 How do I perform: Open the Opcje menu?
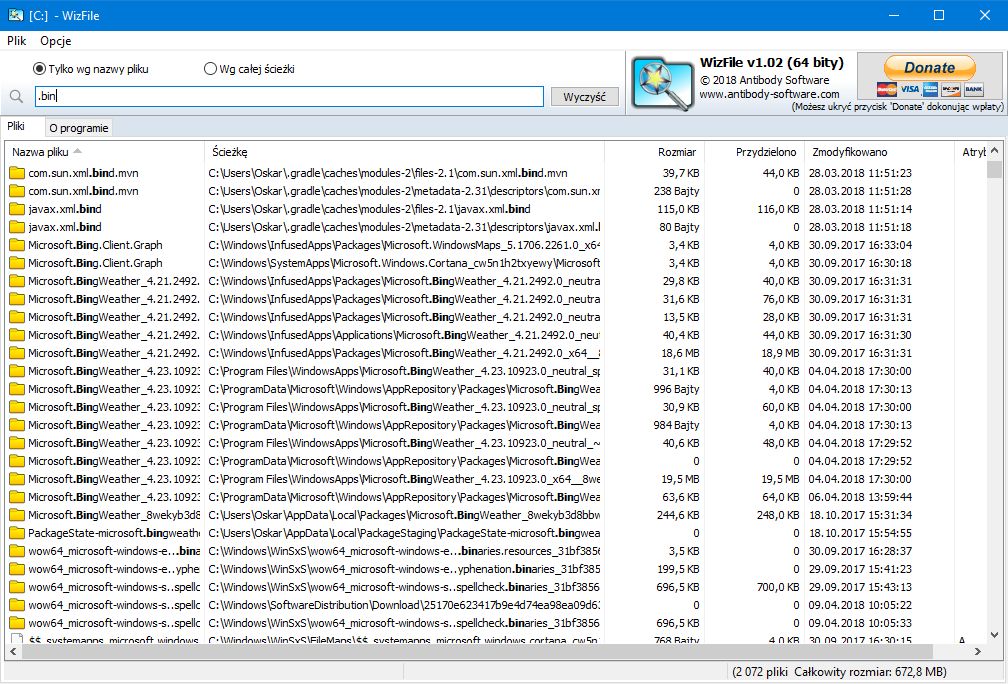point(55,40)
